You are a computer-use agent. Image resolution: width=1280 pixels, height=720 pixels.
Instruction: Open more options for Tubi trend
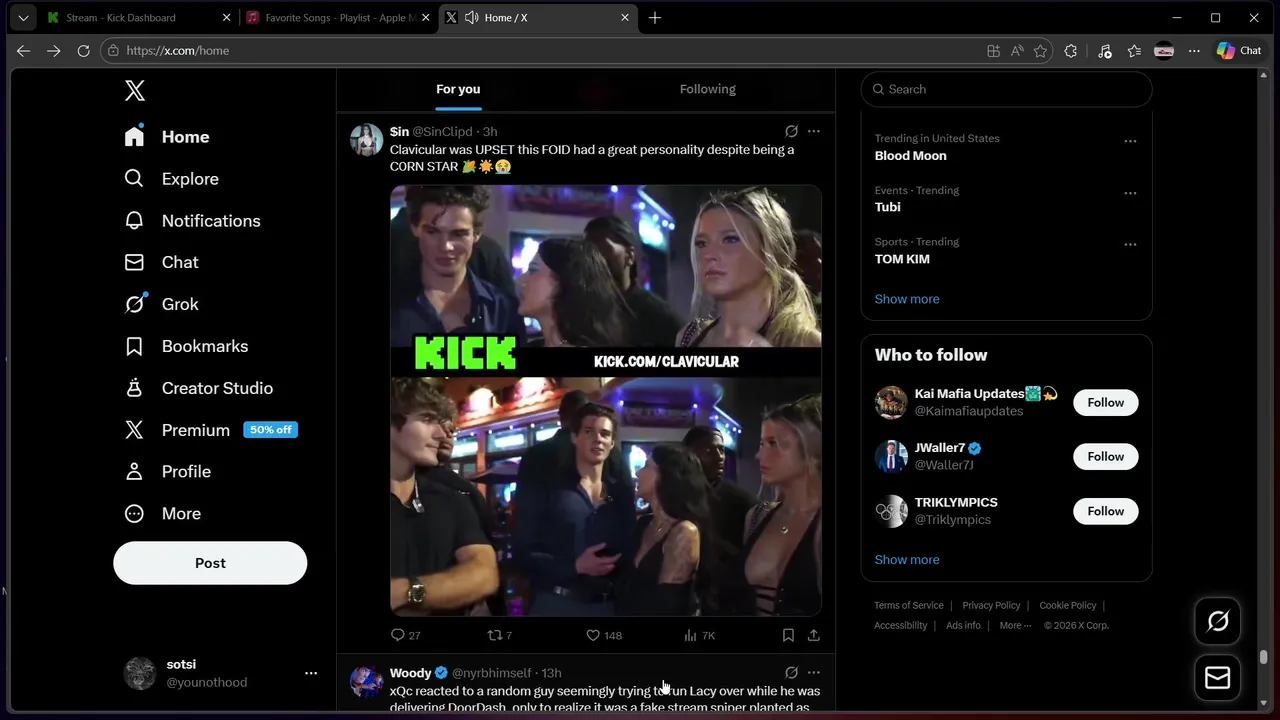pos(1130,193)
